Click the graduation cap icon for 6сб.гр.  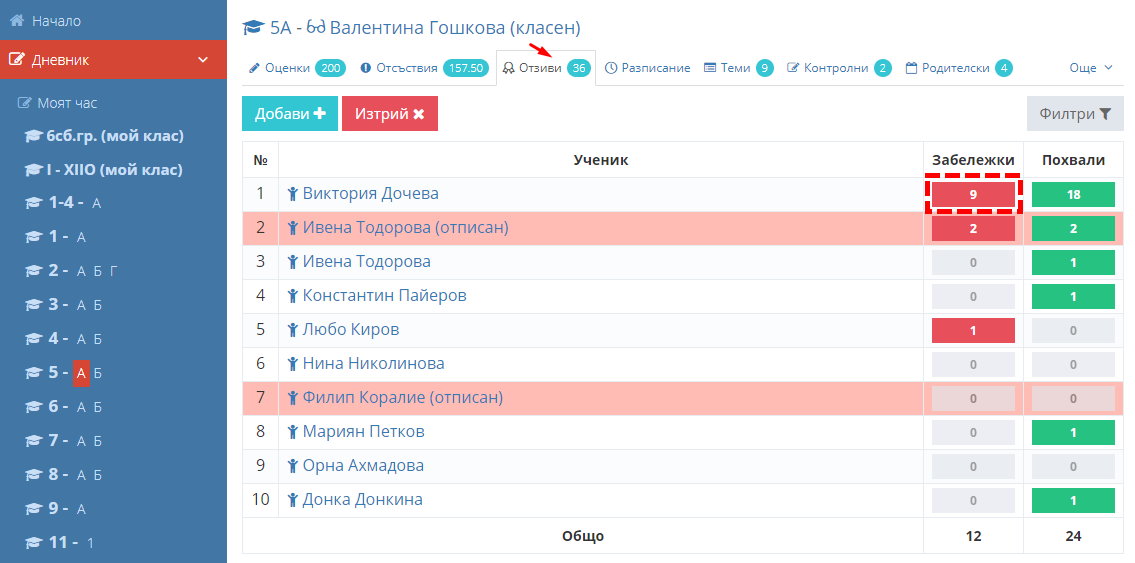click(x=33, y=136)
